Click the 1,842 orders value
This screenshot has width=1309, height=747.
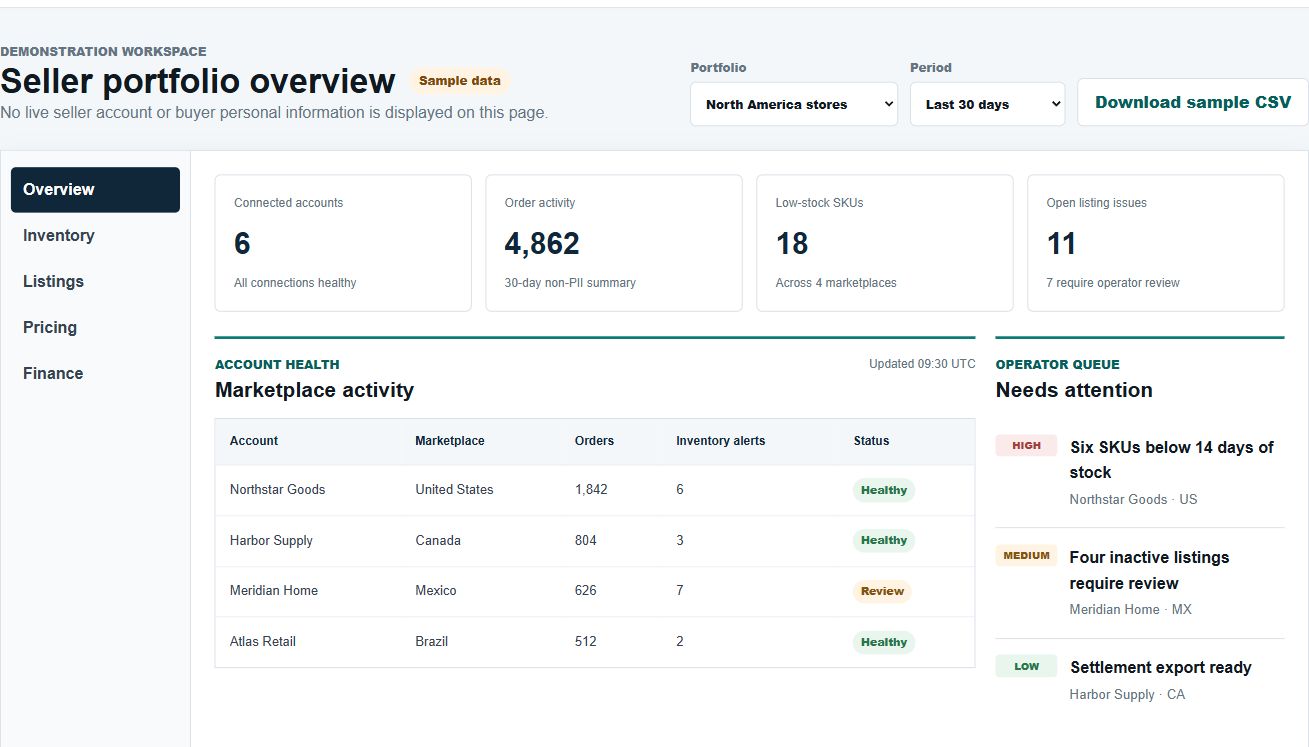pyautogui.click(x=591, y=490)
